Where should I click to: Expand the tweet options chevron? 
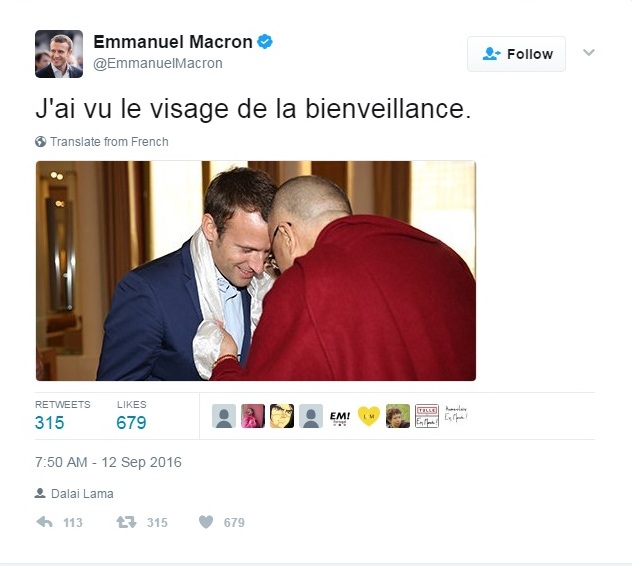(589, 52)
